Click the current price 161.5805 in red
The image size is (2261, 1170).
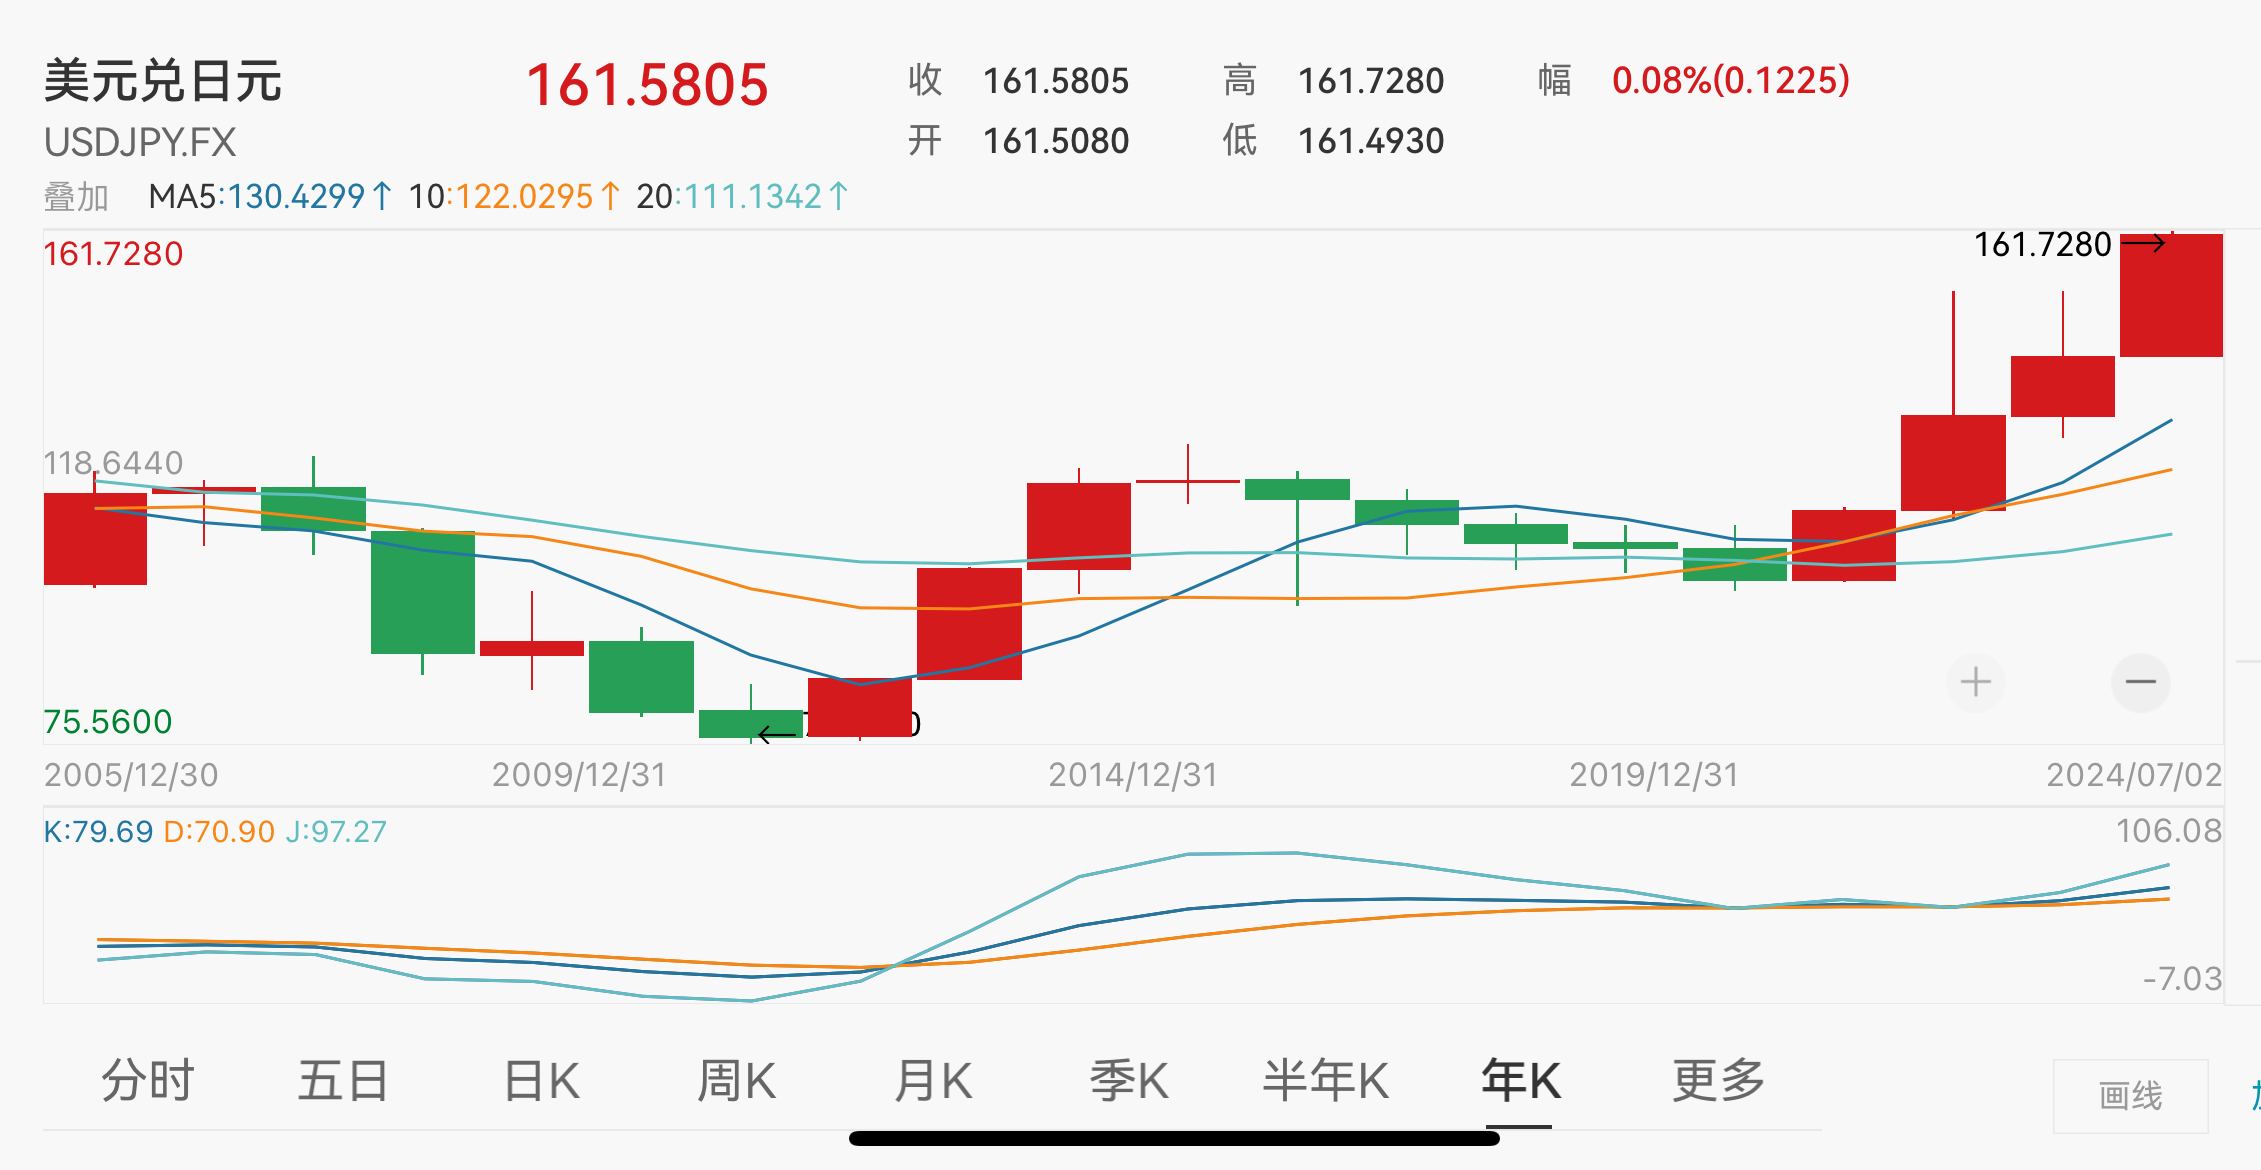click(x=647, y=85)
